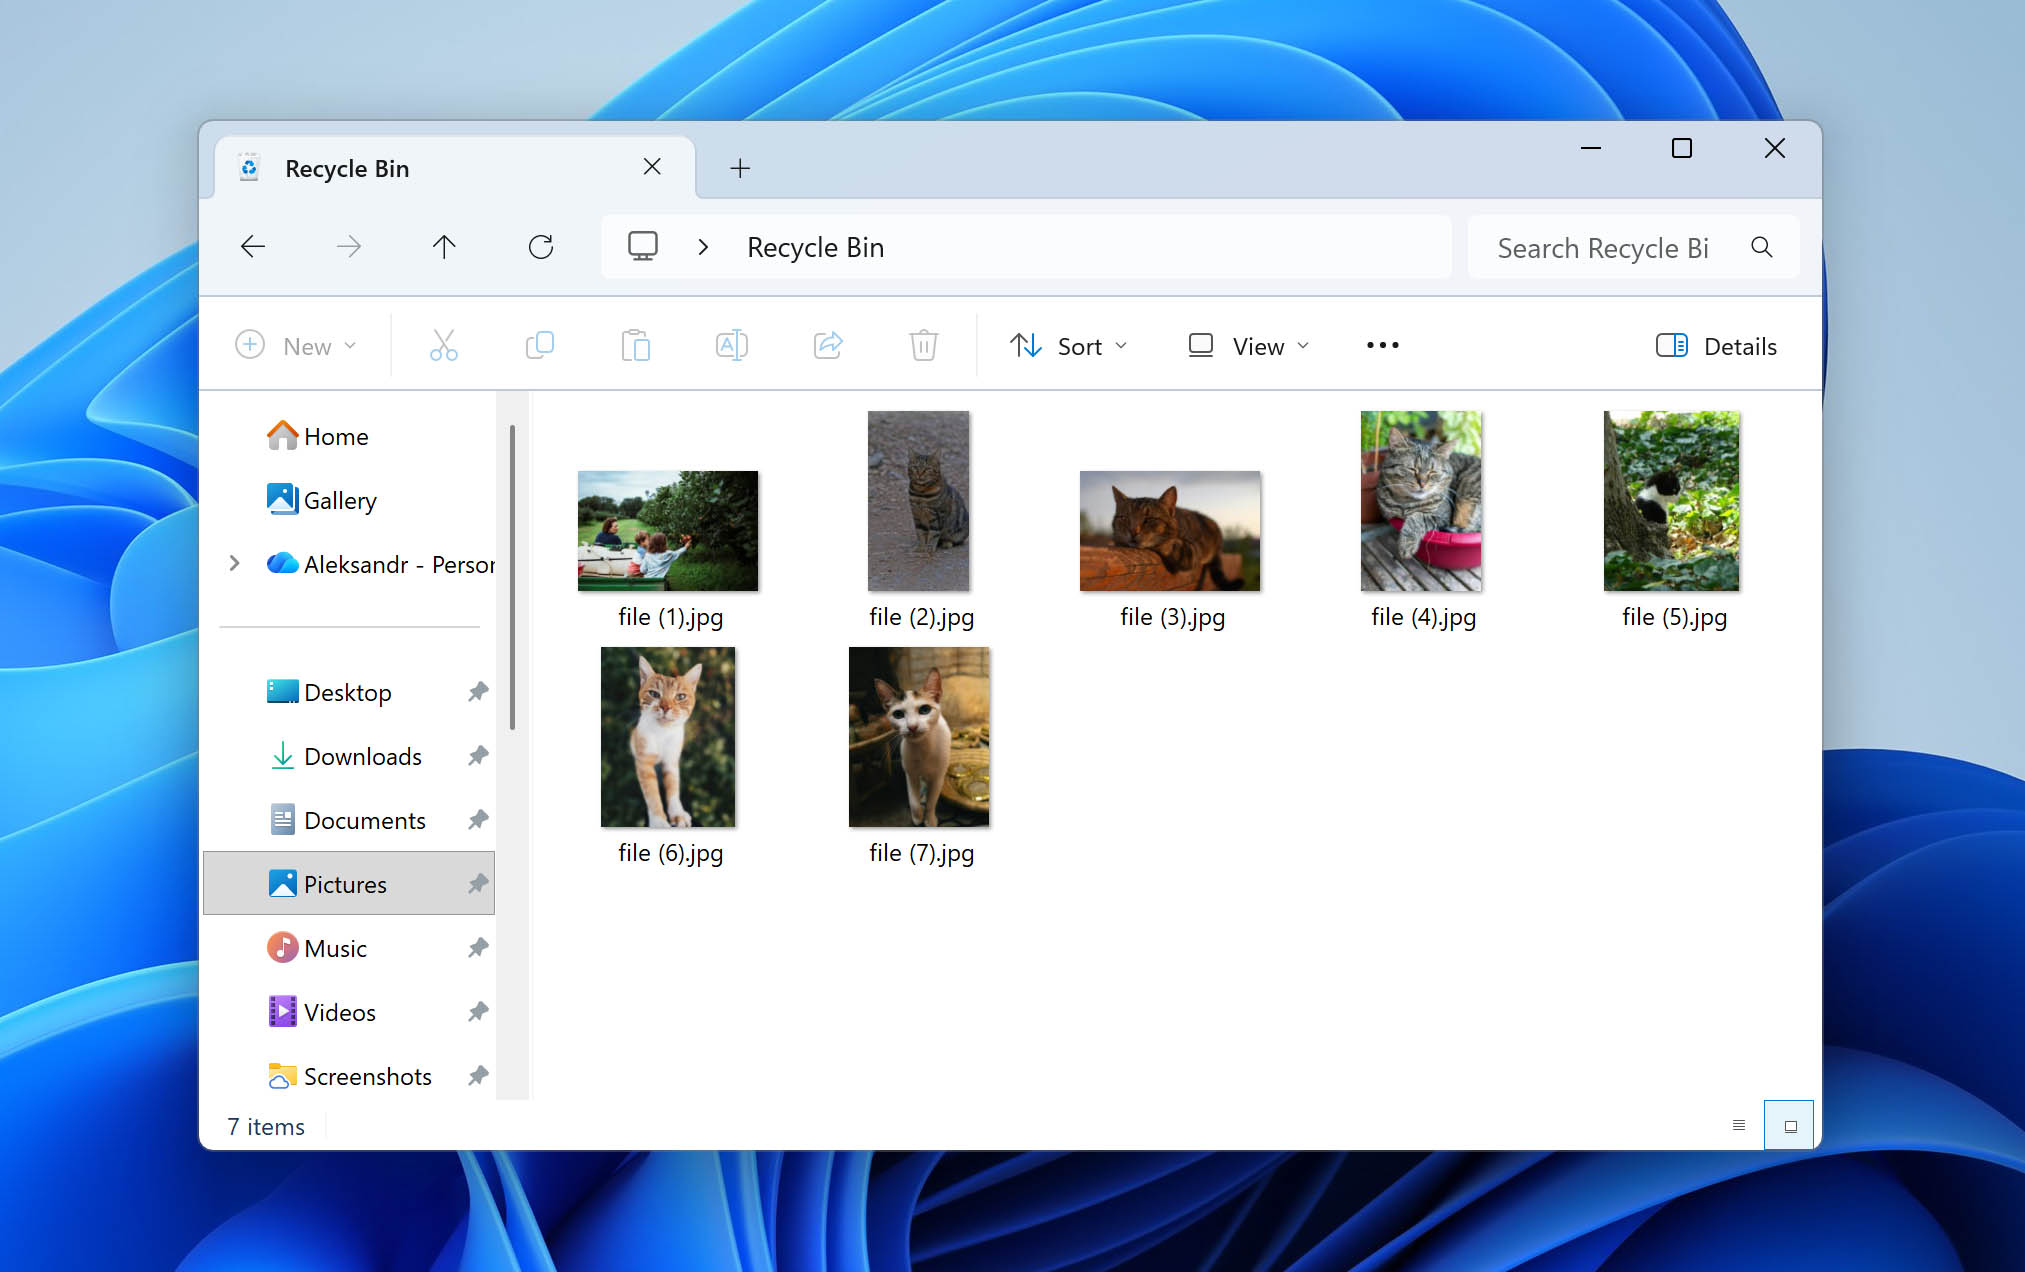Click the search magnifier icon
Viewport: 2025px width, 1272px height.
(1761, 247)
